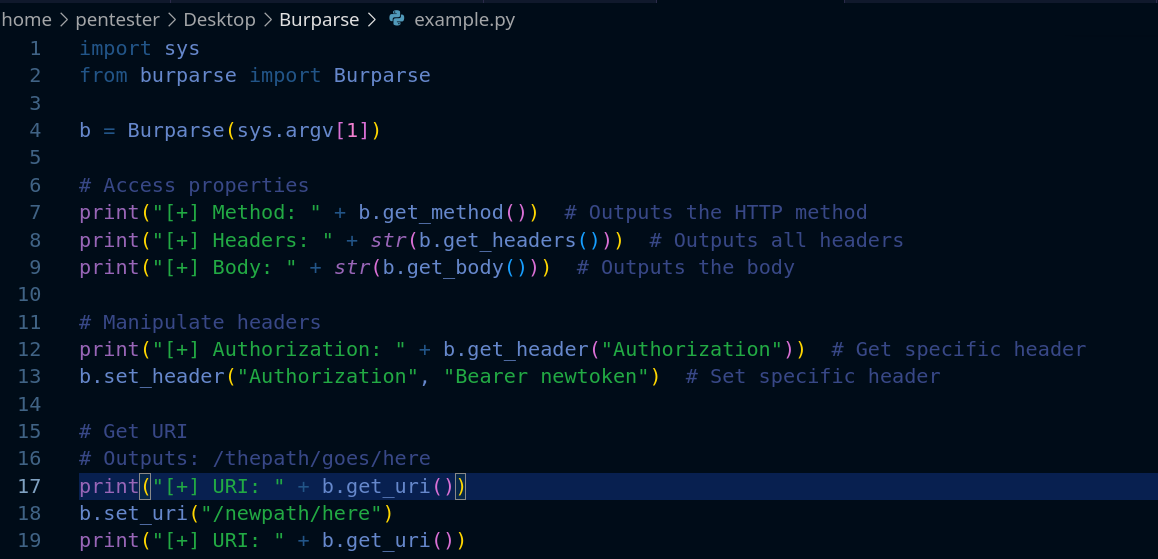Expand chevron after 'Burparse' in breadcrumb
Viewport: 1158px width, 559px height.
point(372,20)
